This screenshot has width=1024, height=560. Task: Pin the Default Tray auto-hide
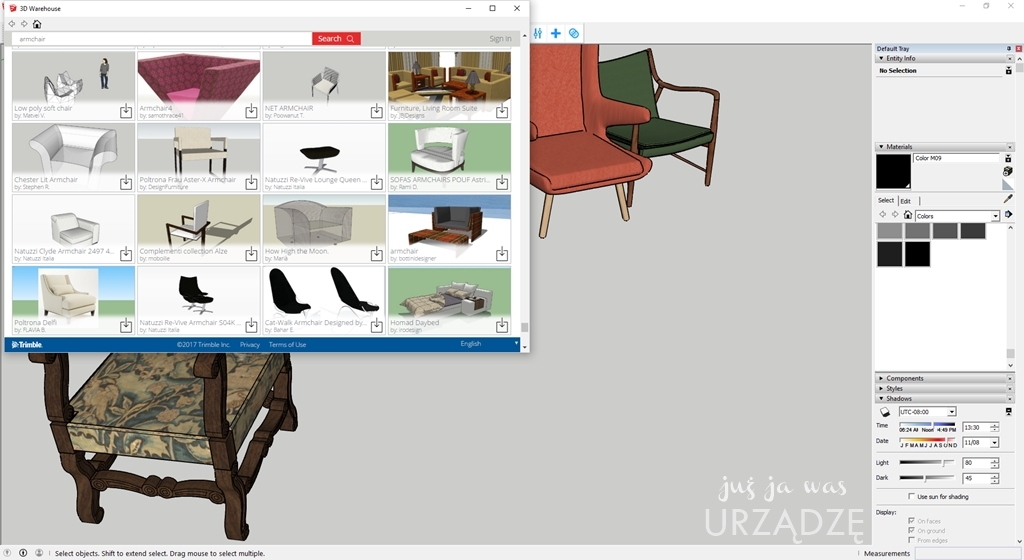(1008, 48)
